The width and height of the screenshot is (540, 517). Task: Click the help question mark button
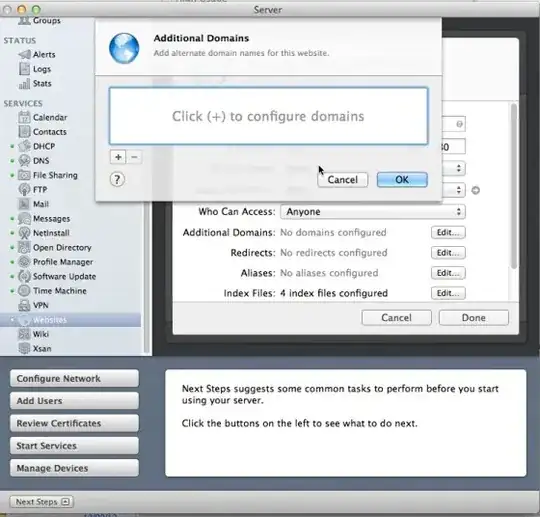pos(117,179)
